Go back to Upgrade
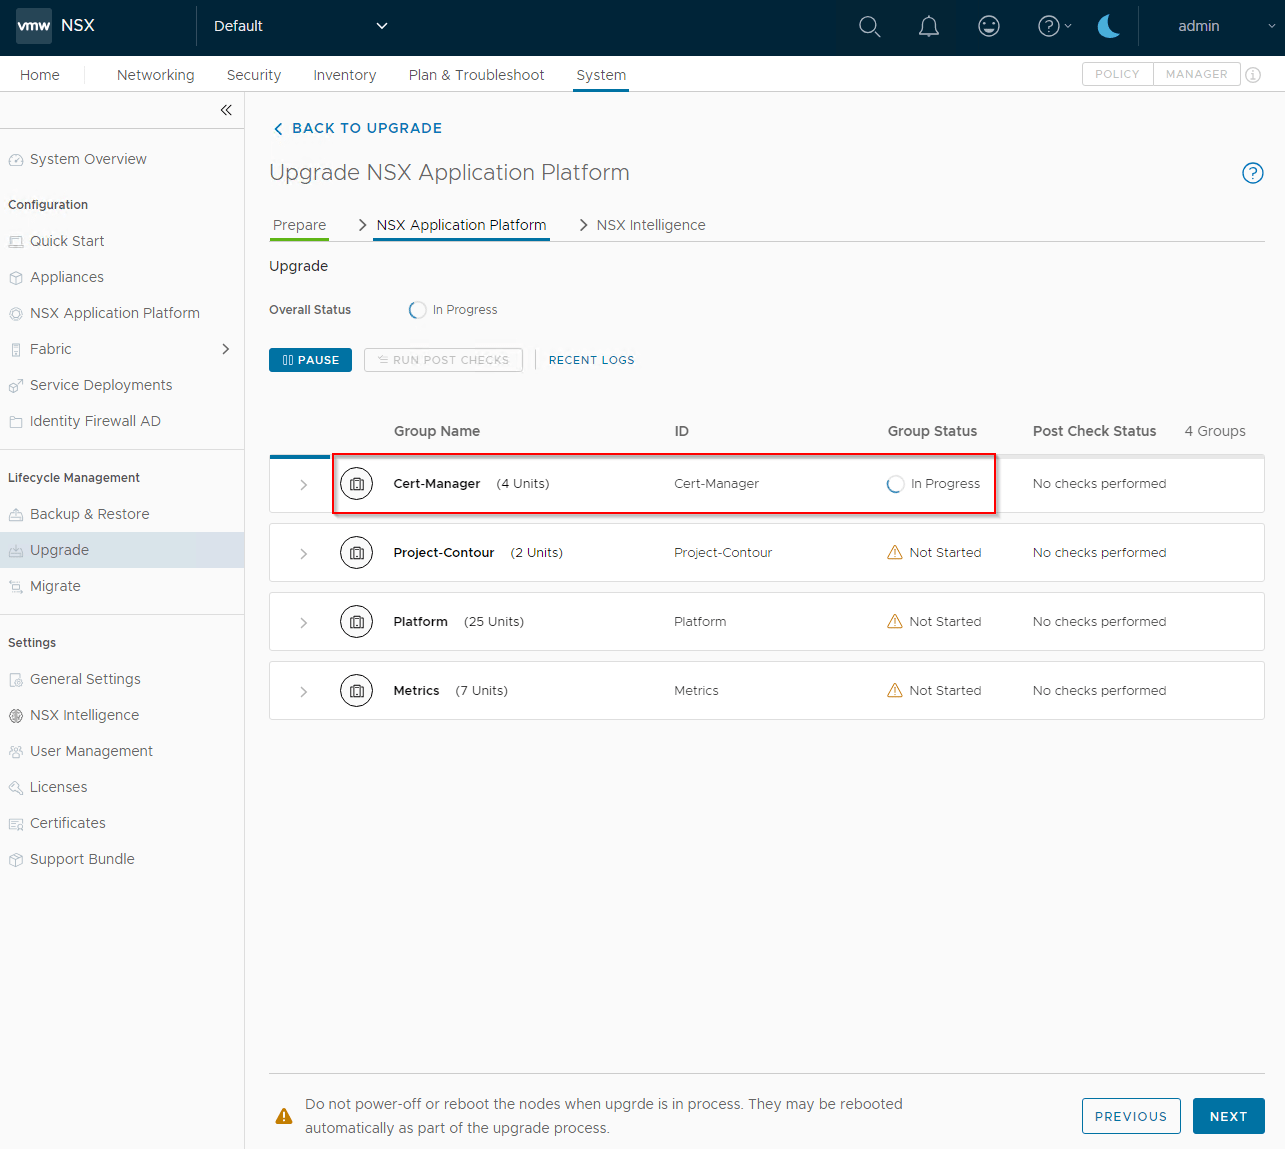The height and width of the screenshot is (1149, 1285). (x=357, y=128)
